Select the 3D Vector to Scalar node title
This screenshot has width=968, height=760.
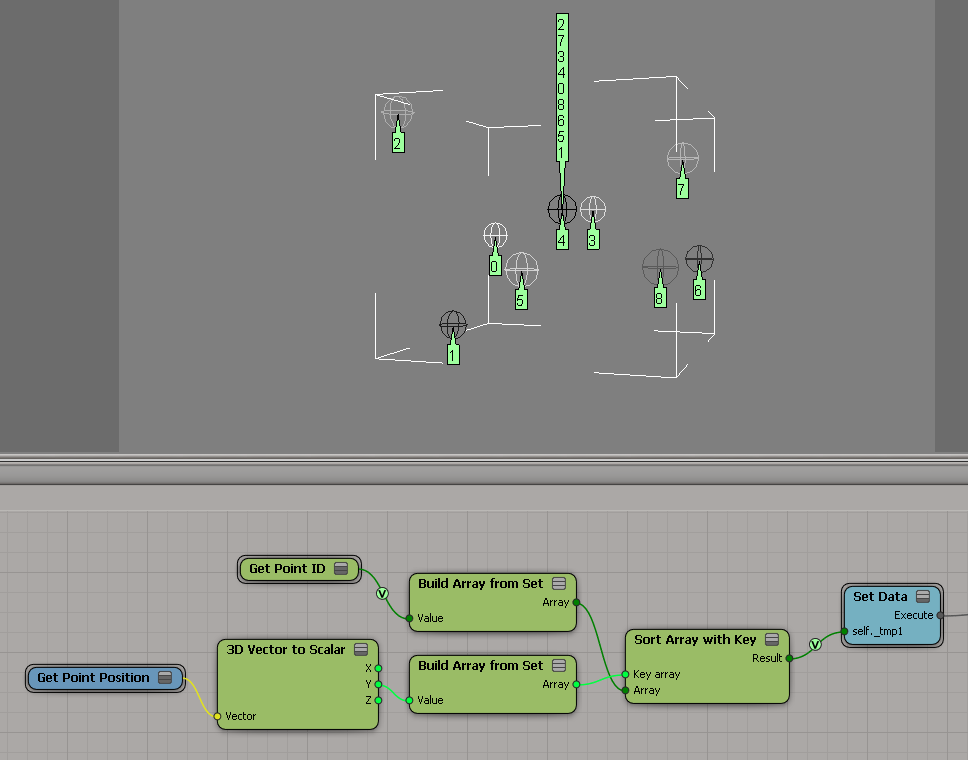coord(285,650)
